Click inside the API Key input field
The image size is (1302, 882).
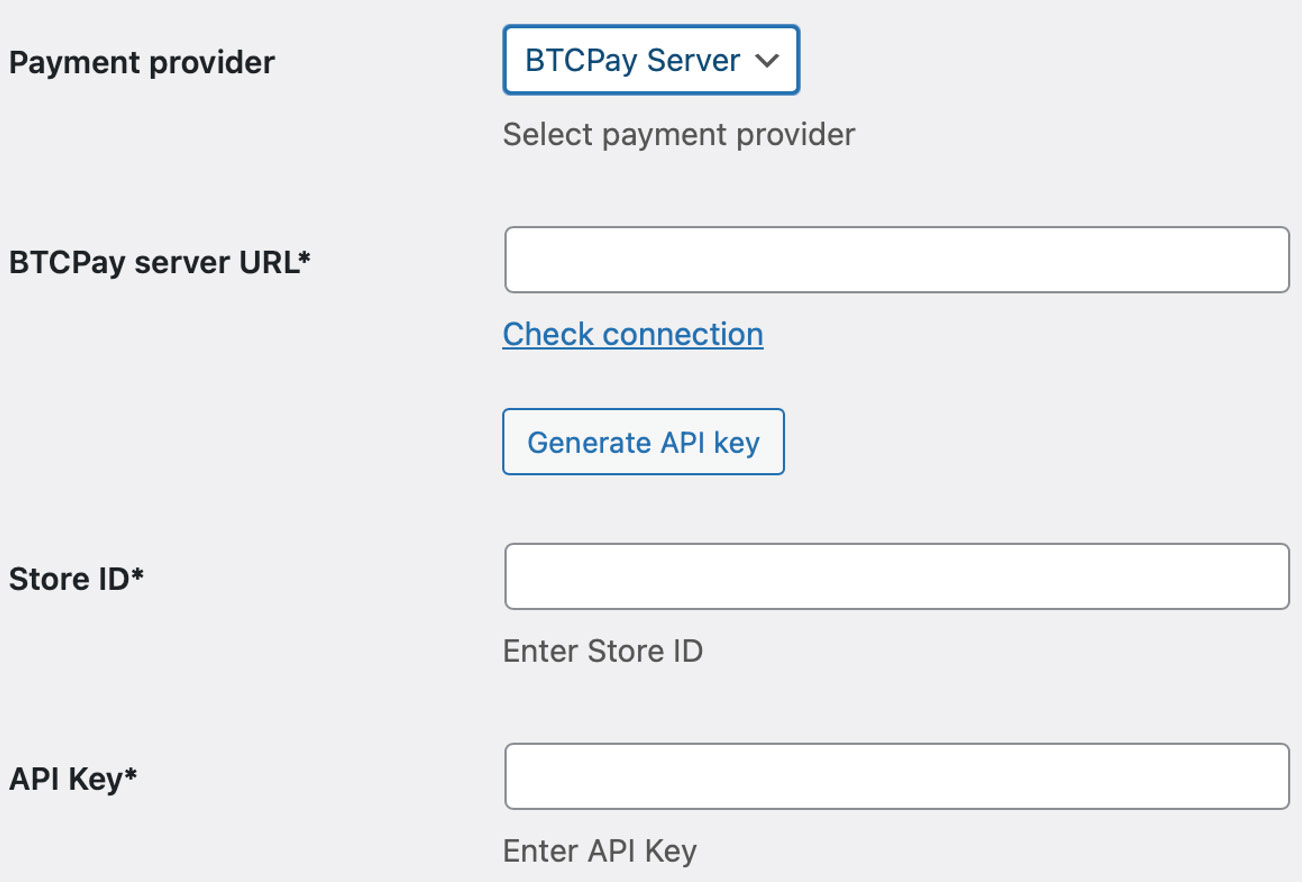(x=895, y=776)
